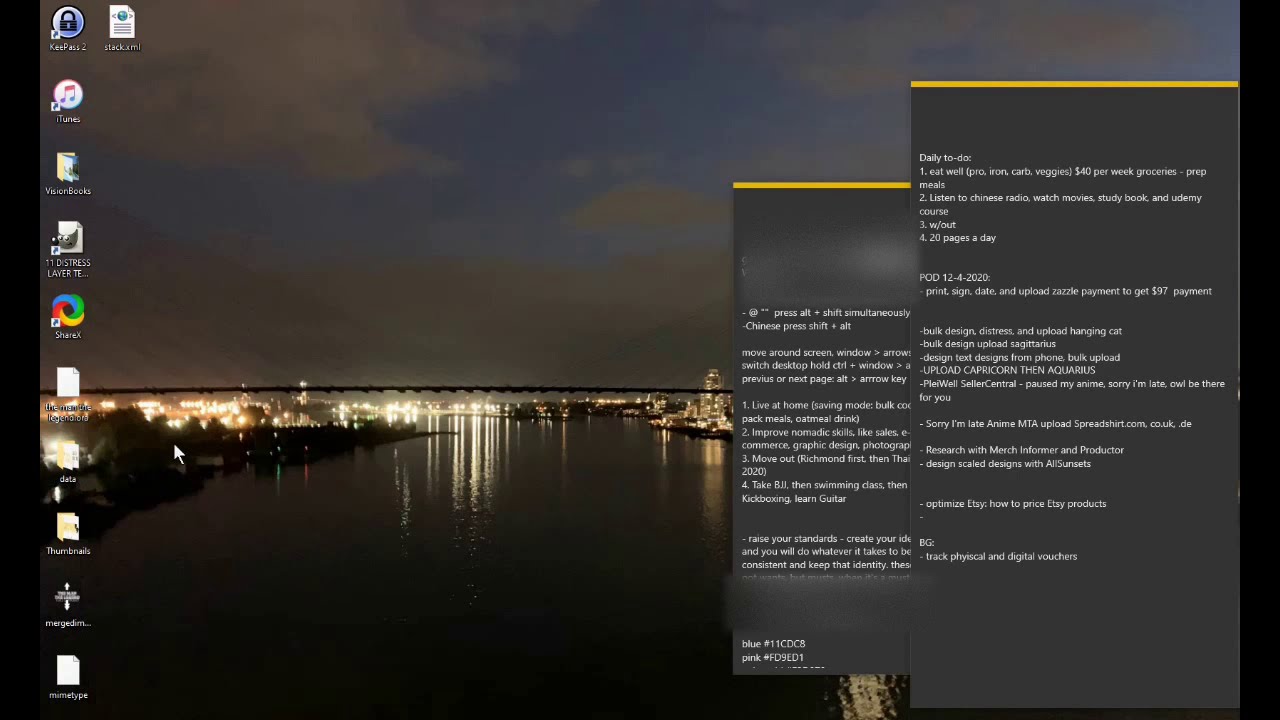This screenshot has height=720, width=1280.
Task: Launch iTunes from the desktop
Action: click(x=68, y=101)
